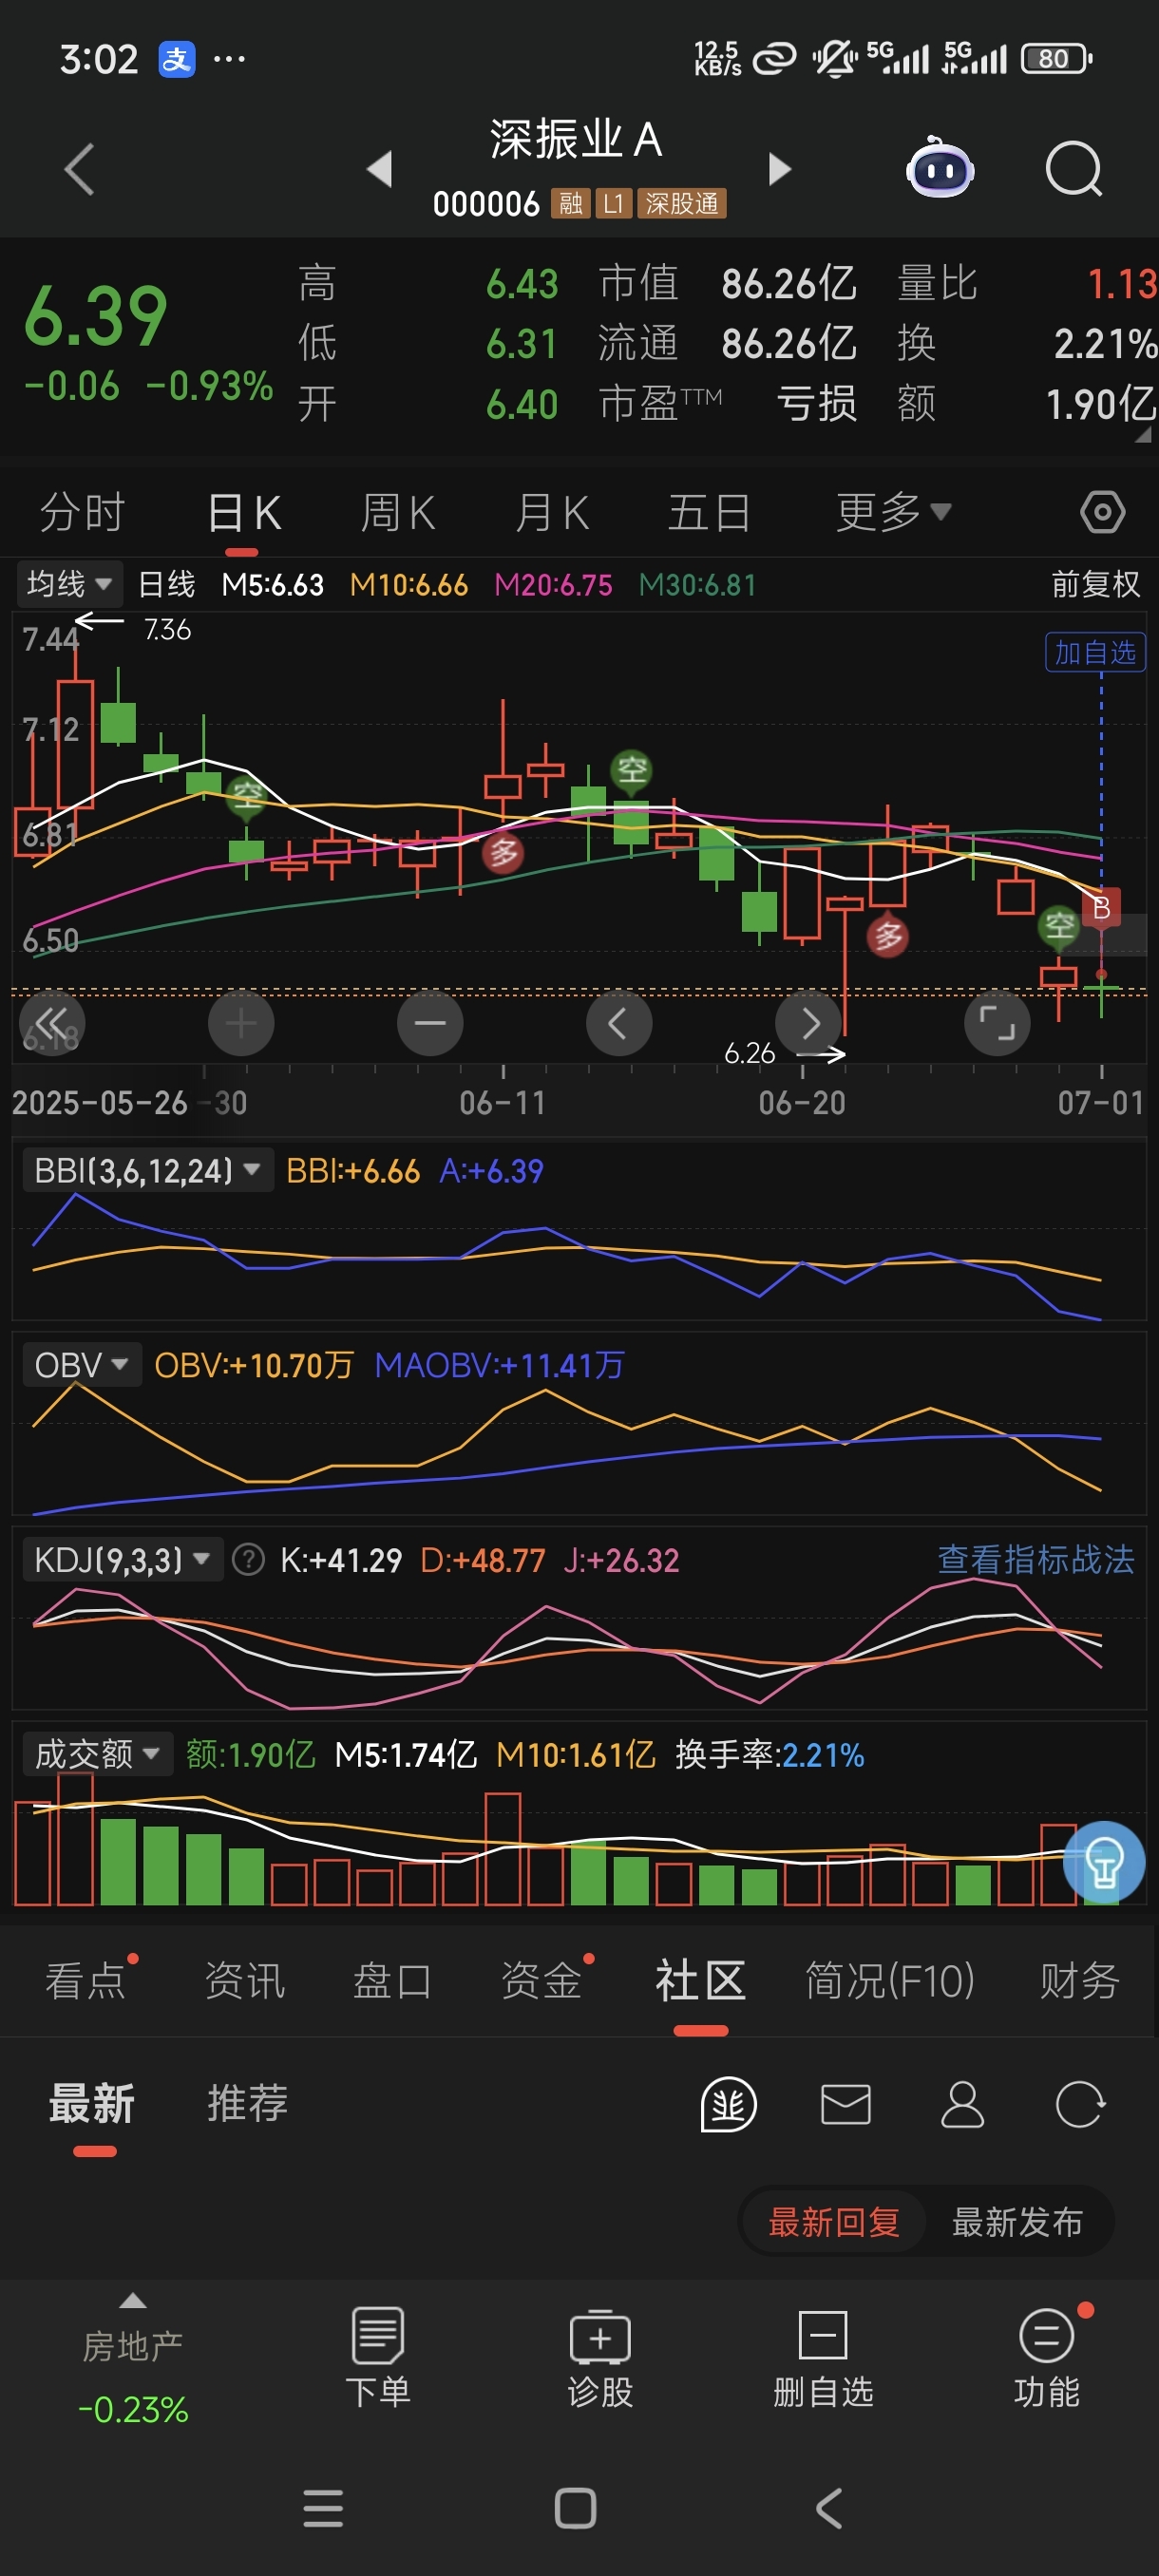
Task: Expand 房地产 sector panel
Action: coord(133,2357)
